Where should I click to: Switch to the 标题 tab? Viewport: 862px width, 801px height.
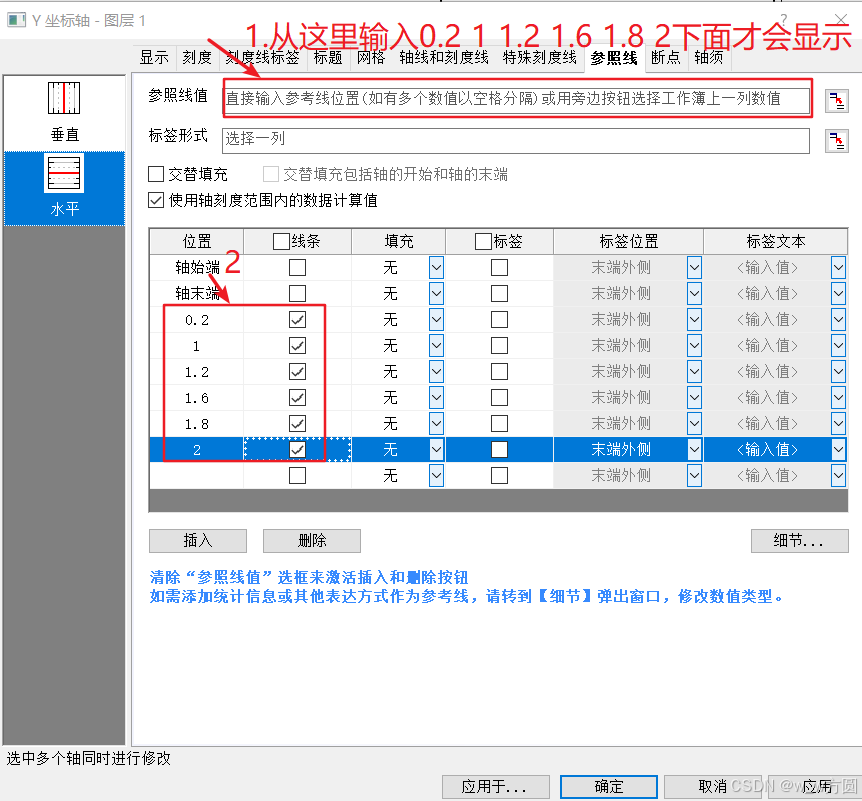coord(328,57)
